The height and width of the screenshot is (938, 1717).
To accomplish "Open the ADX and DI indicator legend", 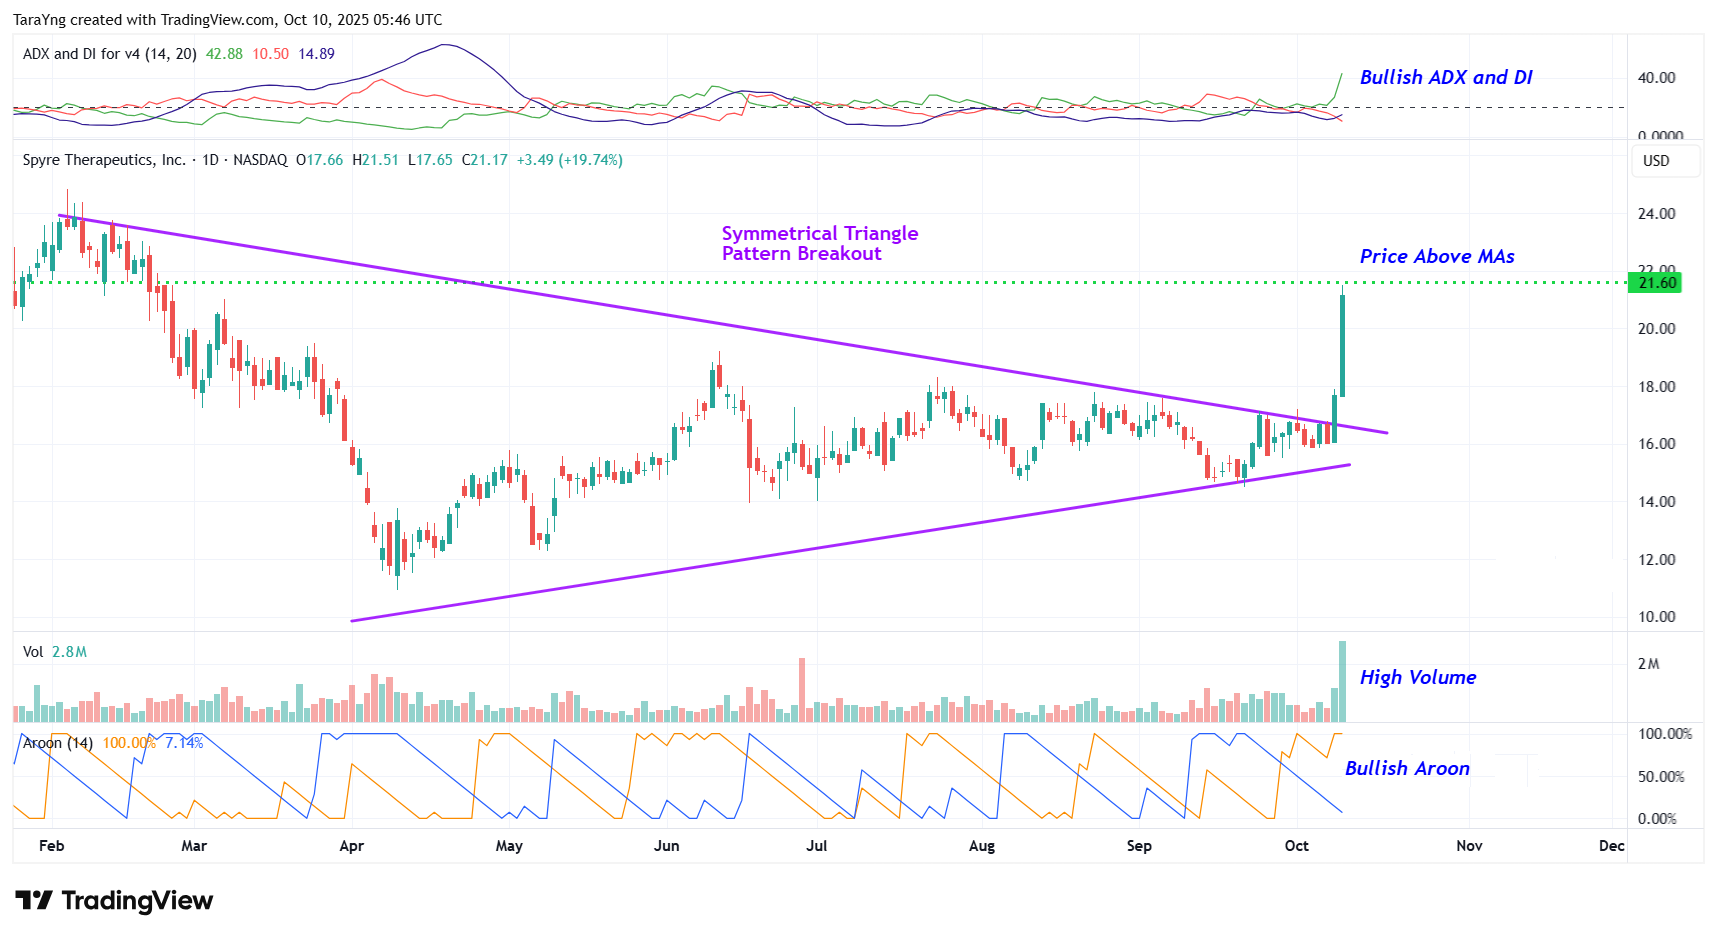I will tap(109, 54).
